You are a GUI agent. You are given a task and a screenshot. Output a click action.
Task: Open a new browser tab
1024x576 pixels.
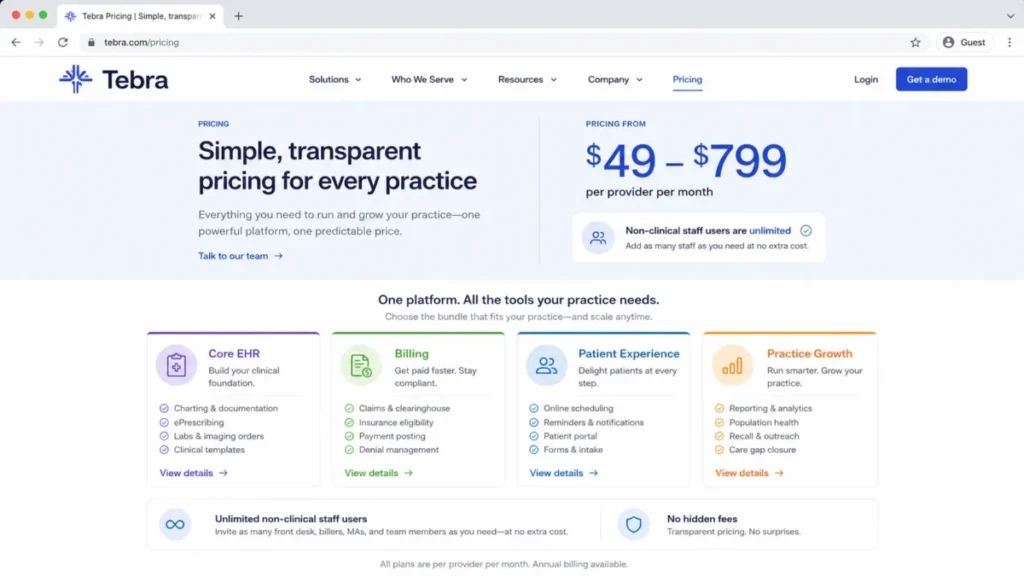(x=238, y=16)
